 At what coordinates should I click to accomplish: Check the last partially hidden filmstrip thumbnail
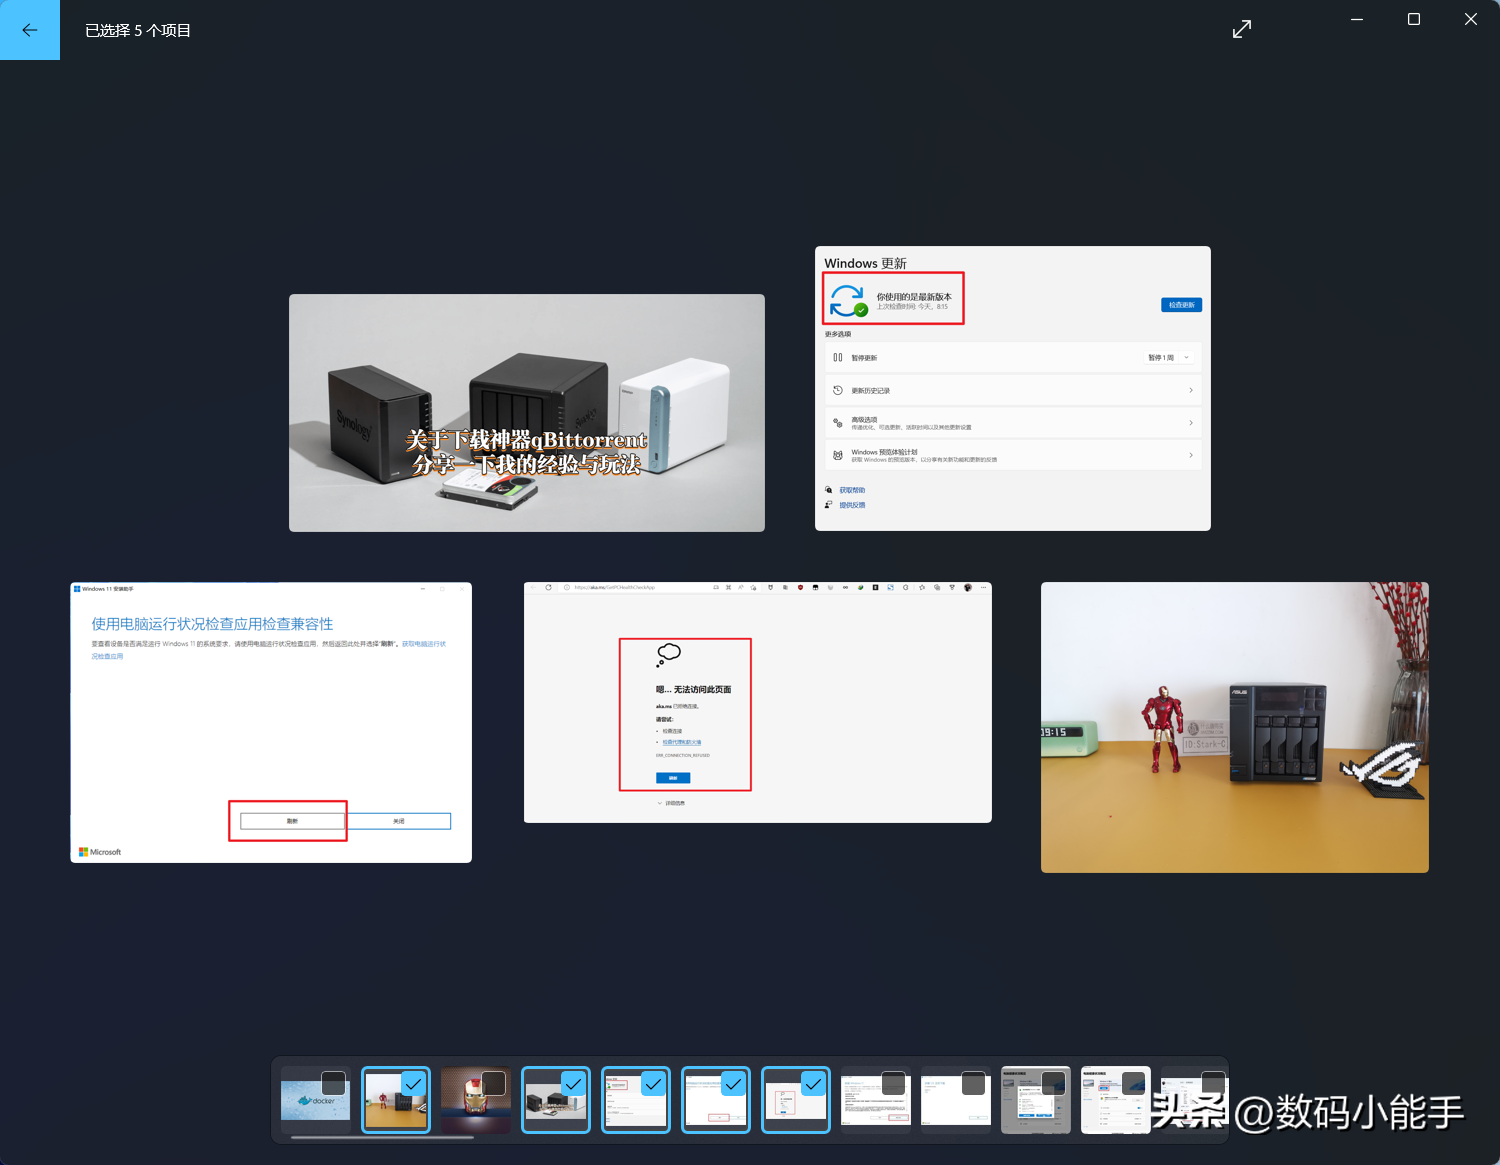(1212, 1083)
